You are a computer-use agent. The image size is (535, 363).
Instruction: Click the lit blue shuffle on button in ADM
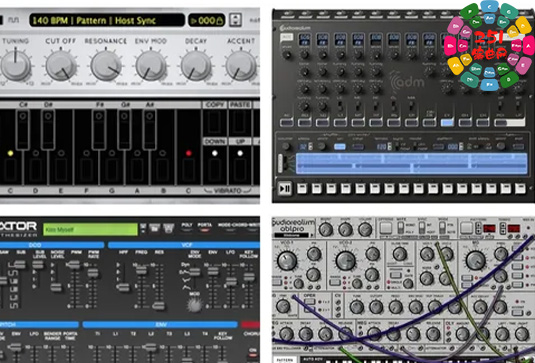click(x=339, y=147)
